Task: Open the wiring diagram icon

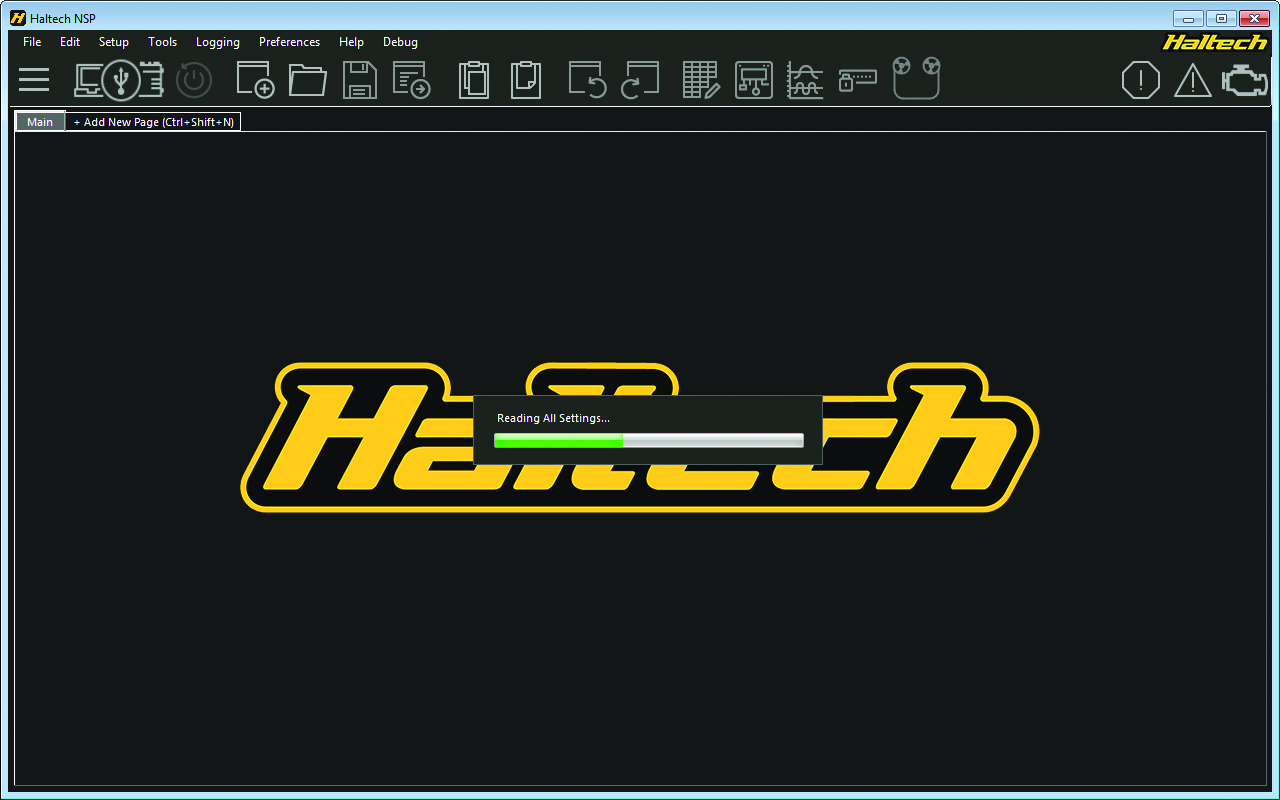Action: (754, 80)
